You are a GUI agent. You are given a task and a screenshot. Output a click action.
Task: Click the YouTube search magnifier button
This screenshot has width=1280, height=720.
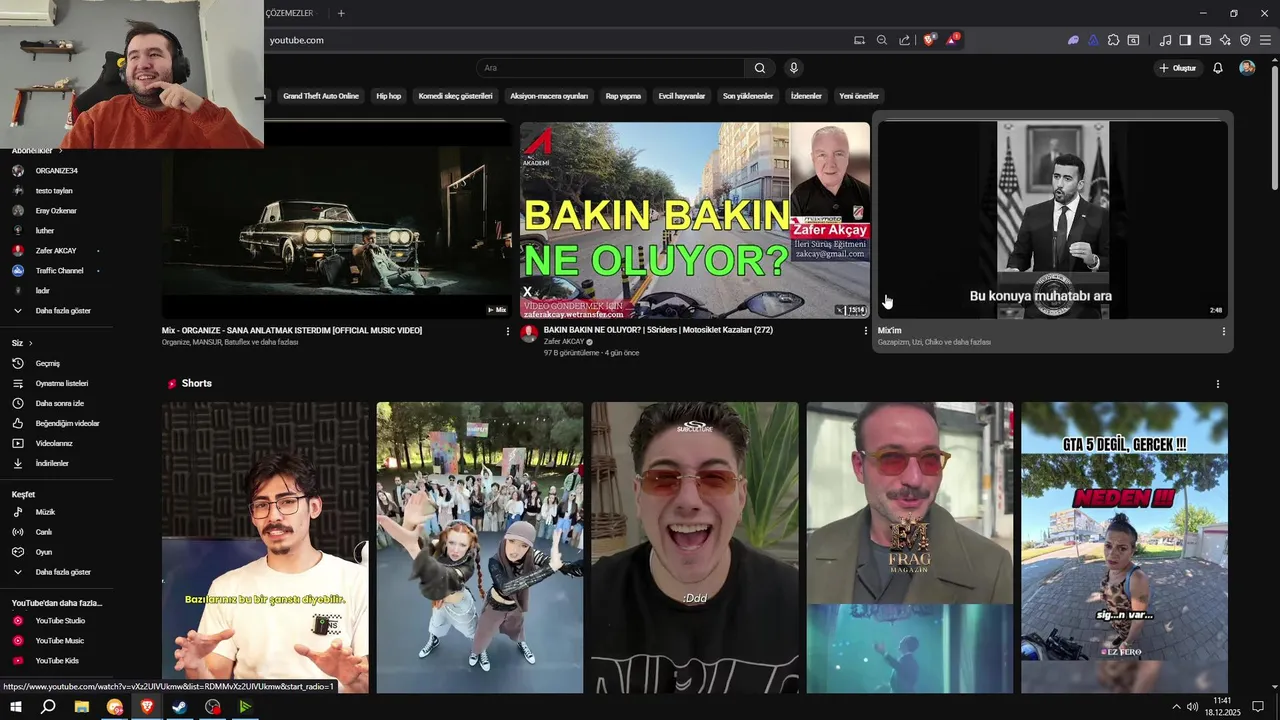[760, 68]
